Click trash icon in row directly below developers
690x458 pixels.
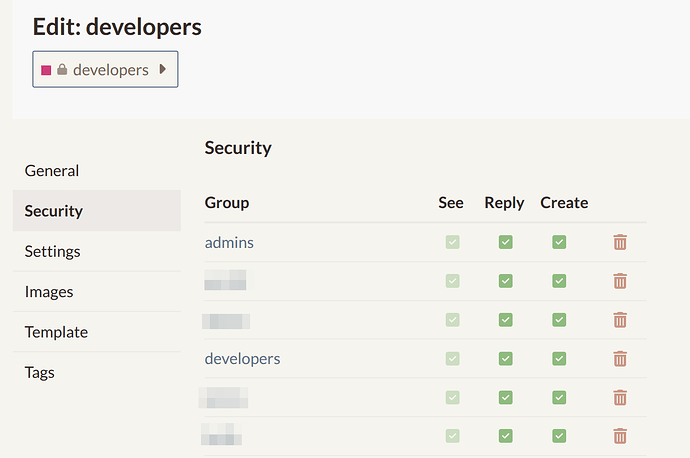coord(620,397)
